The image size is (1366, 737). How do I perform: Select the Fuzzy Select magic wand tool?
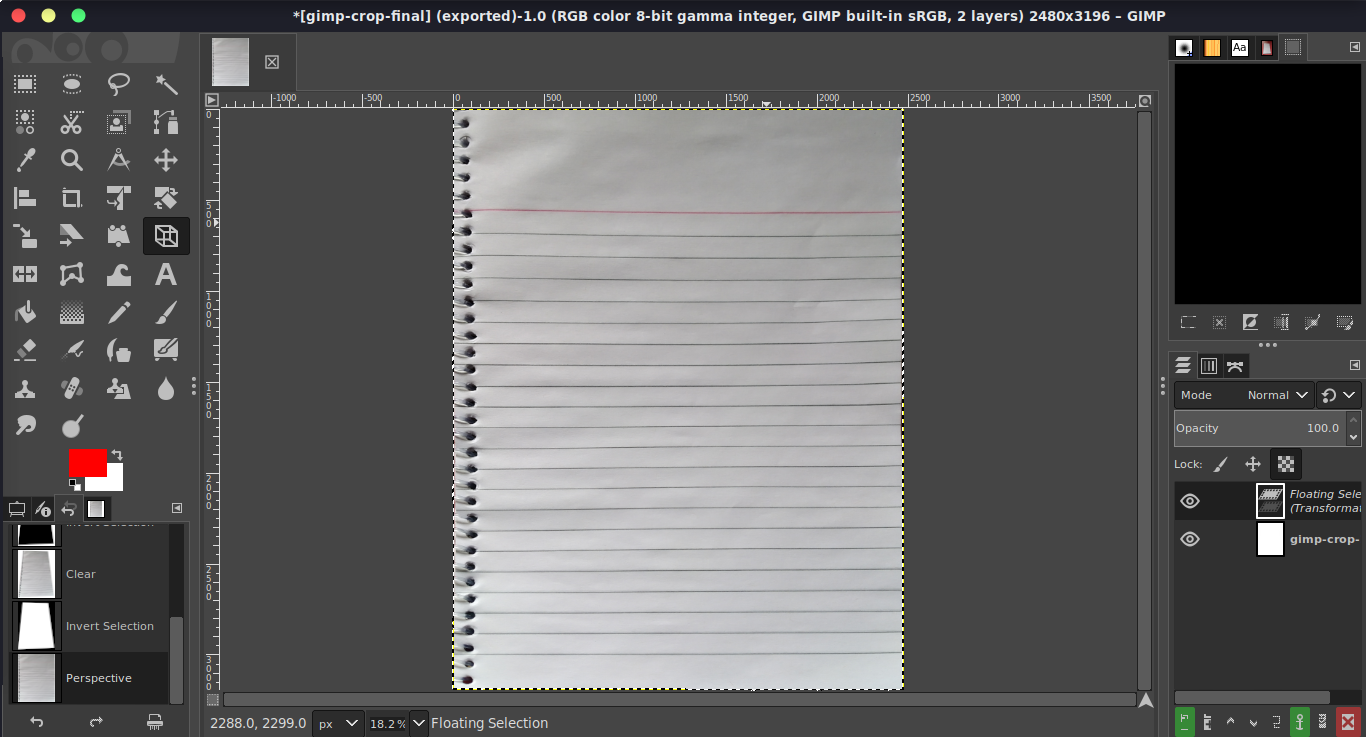(x=166, y=84)
